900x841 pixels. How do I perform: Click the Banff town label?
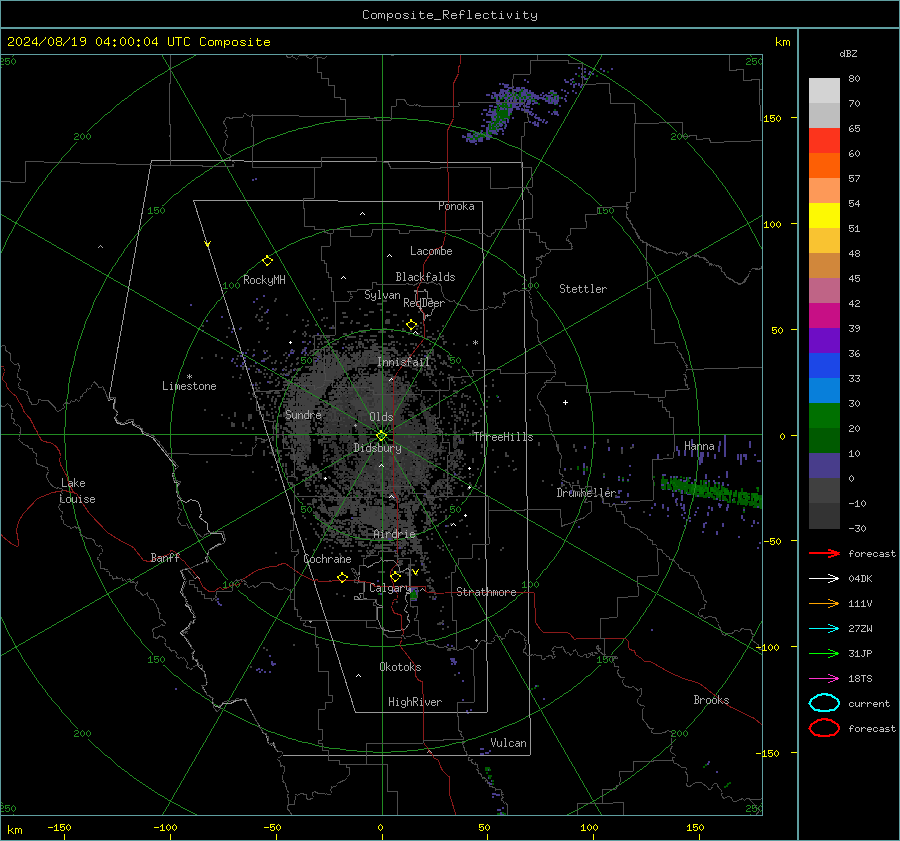(x=165, y=557)
